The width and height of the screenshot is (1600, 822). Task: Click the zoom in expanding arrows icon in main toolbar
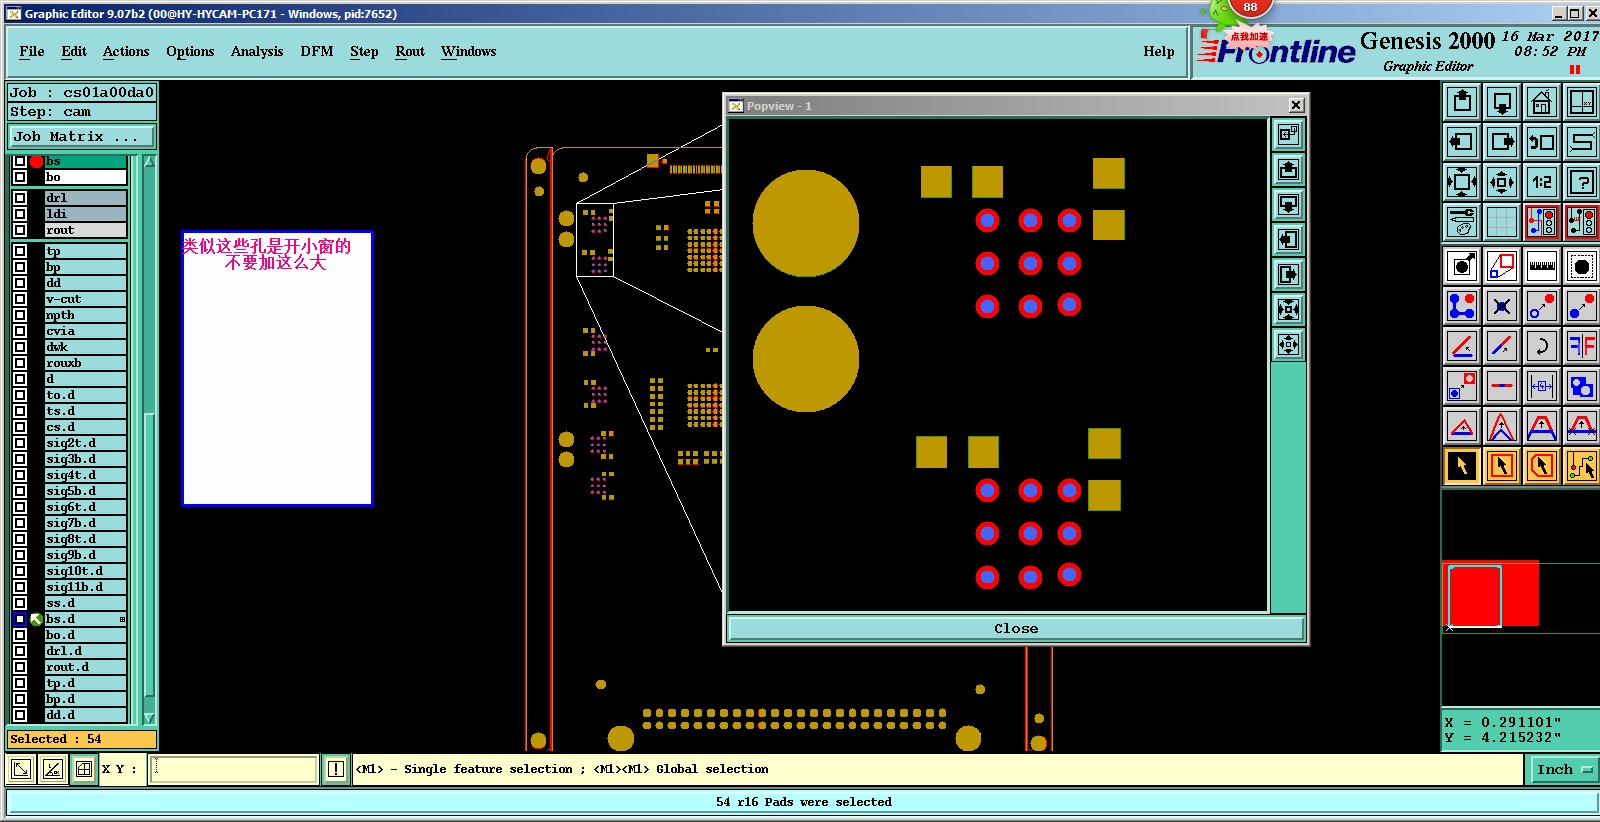1462,182
